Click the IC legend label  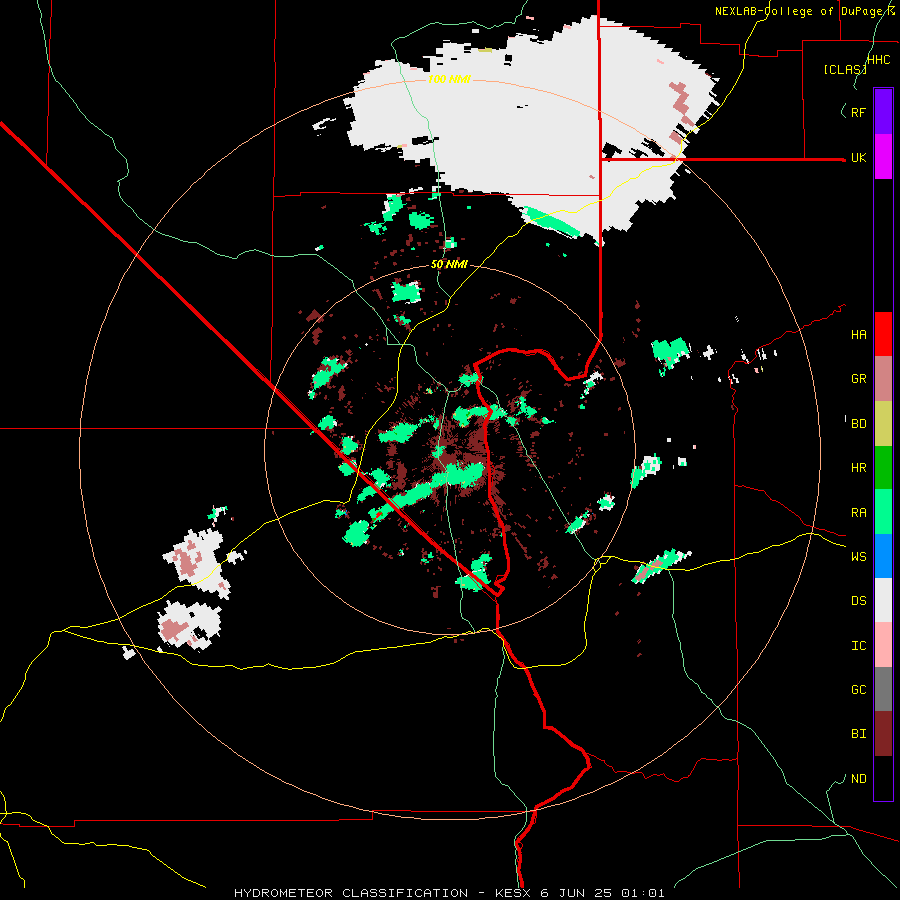click(858, 646)
